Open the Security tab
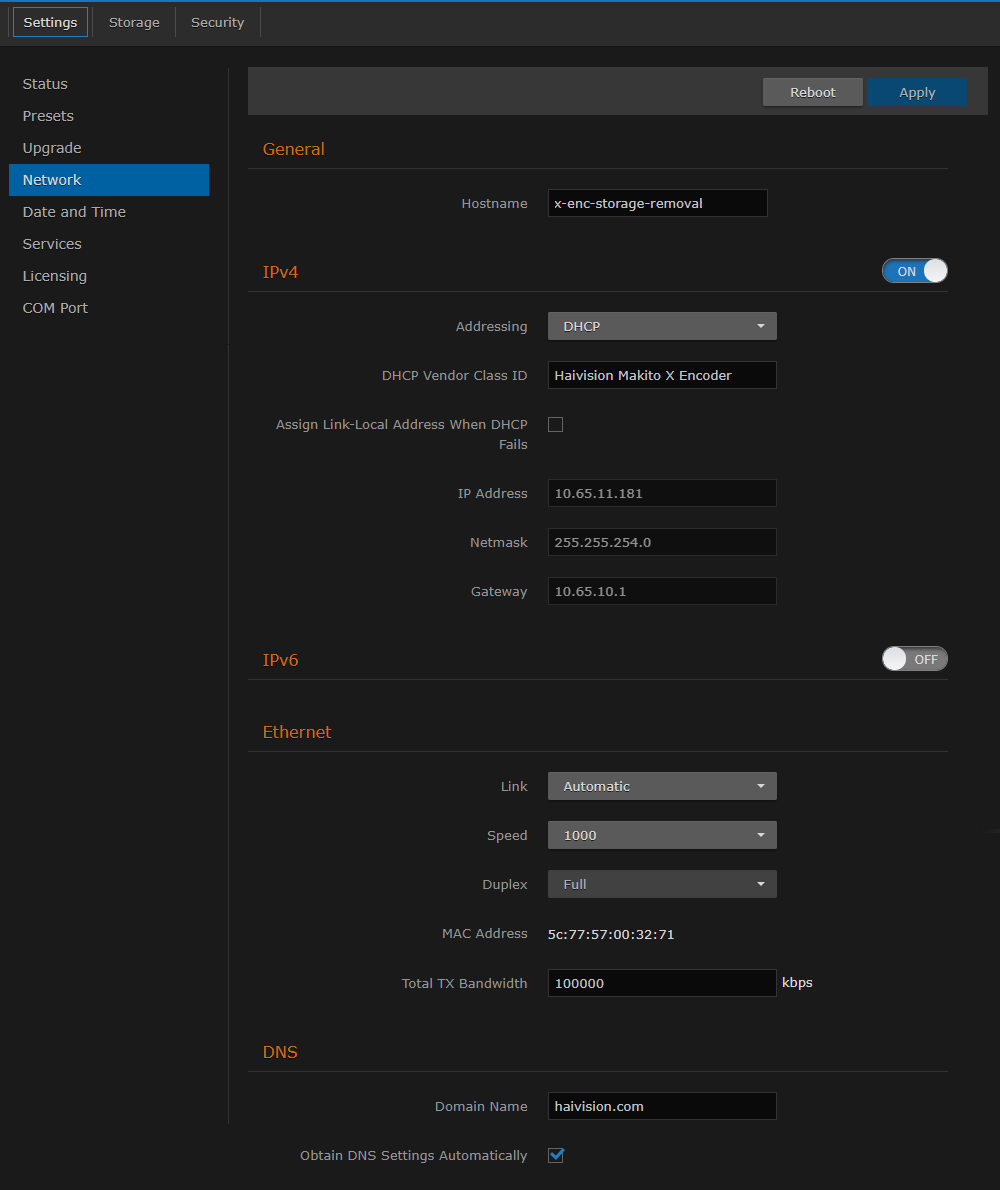The image size is (1000, 1190). click(217, 21)
